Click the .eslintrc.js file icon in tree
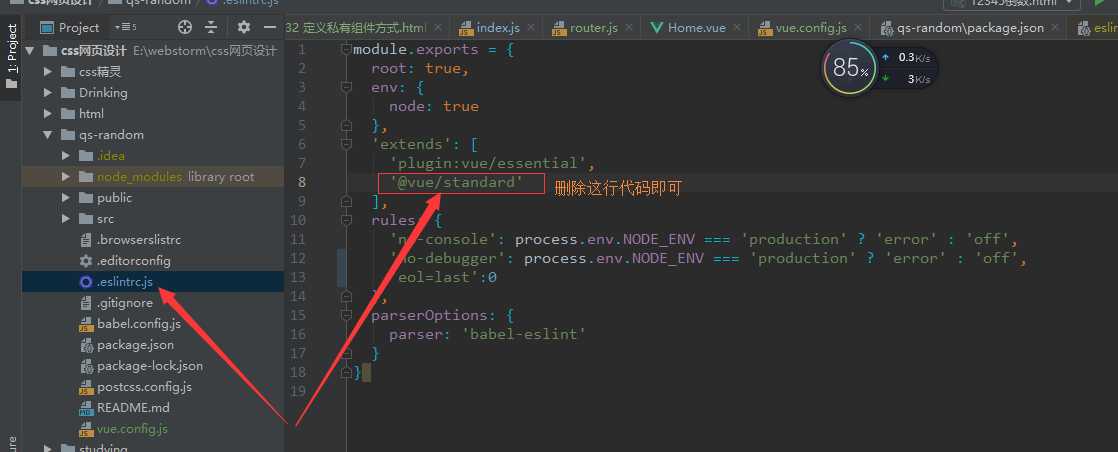Screen dimensions: 1118x452 (x=86, y=282)
